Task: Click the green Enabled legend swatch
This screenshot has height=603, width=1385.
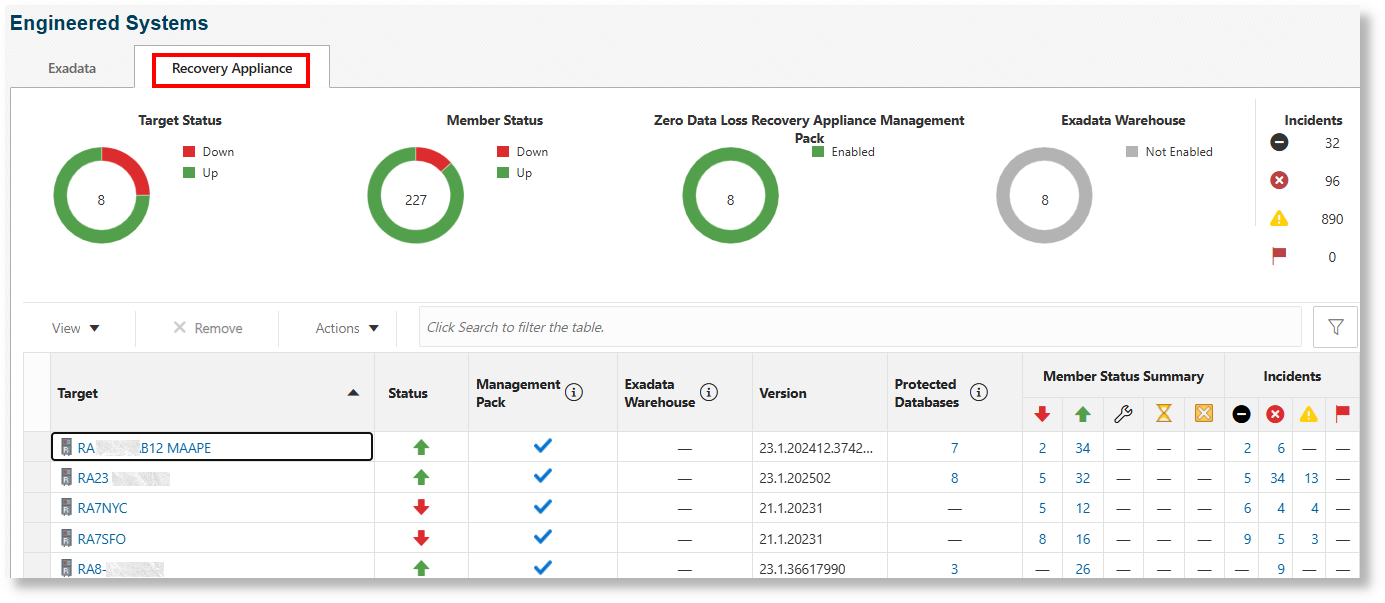Action: pyautogui.click(x=818, y=152)
